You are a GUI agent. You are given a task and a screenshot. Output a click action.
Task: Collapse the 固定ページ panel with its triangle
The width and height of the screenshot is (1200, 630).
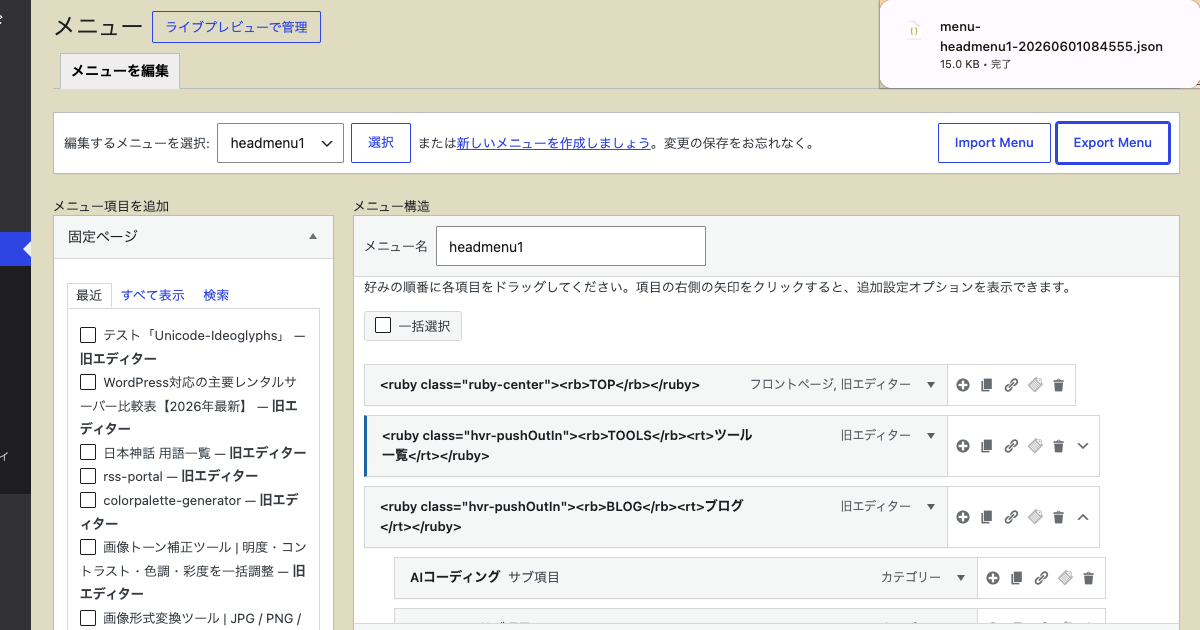313,237
